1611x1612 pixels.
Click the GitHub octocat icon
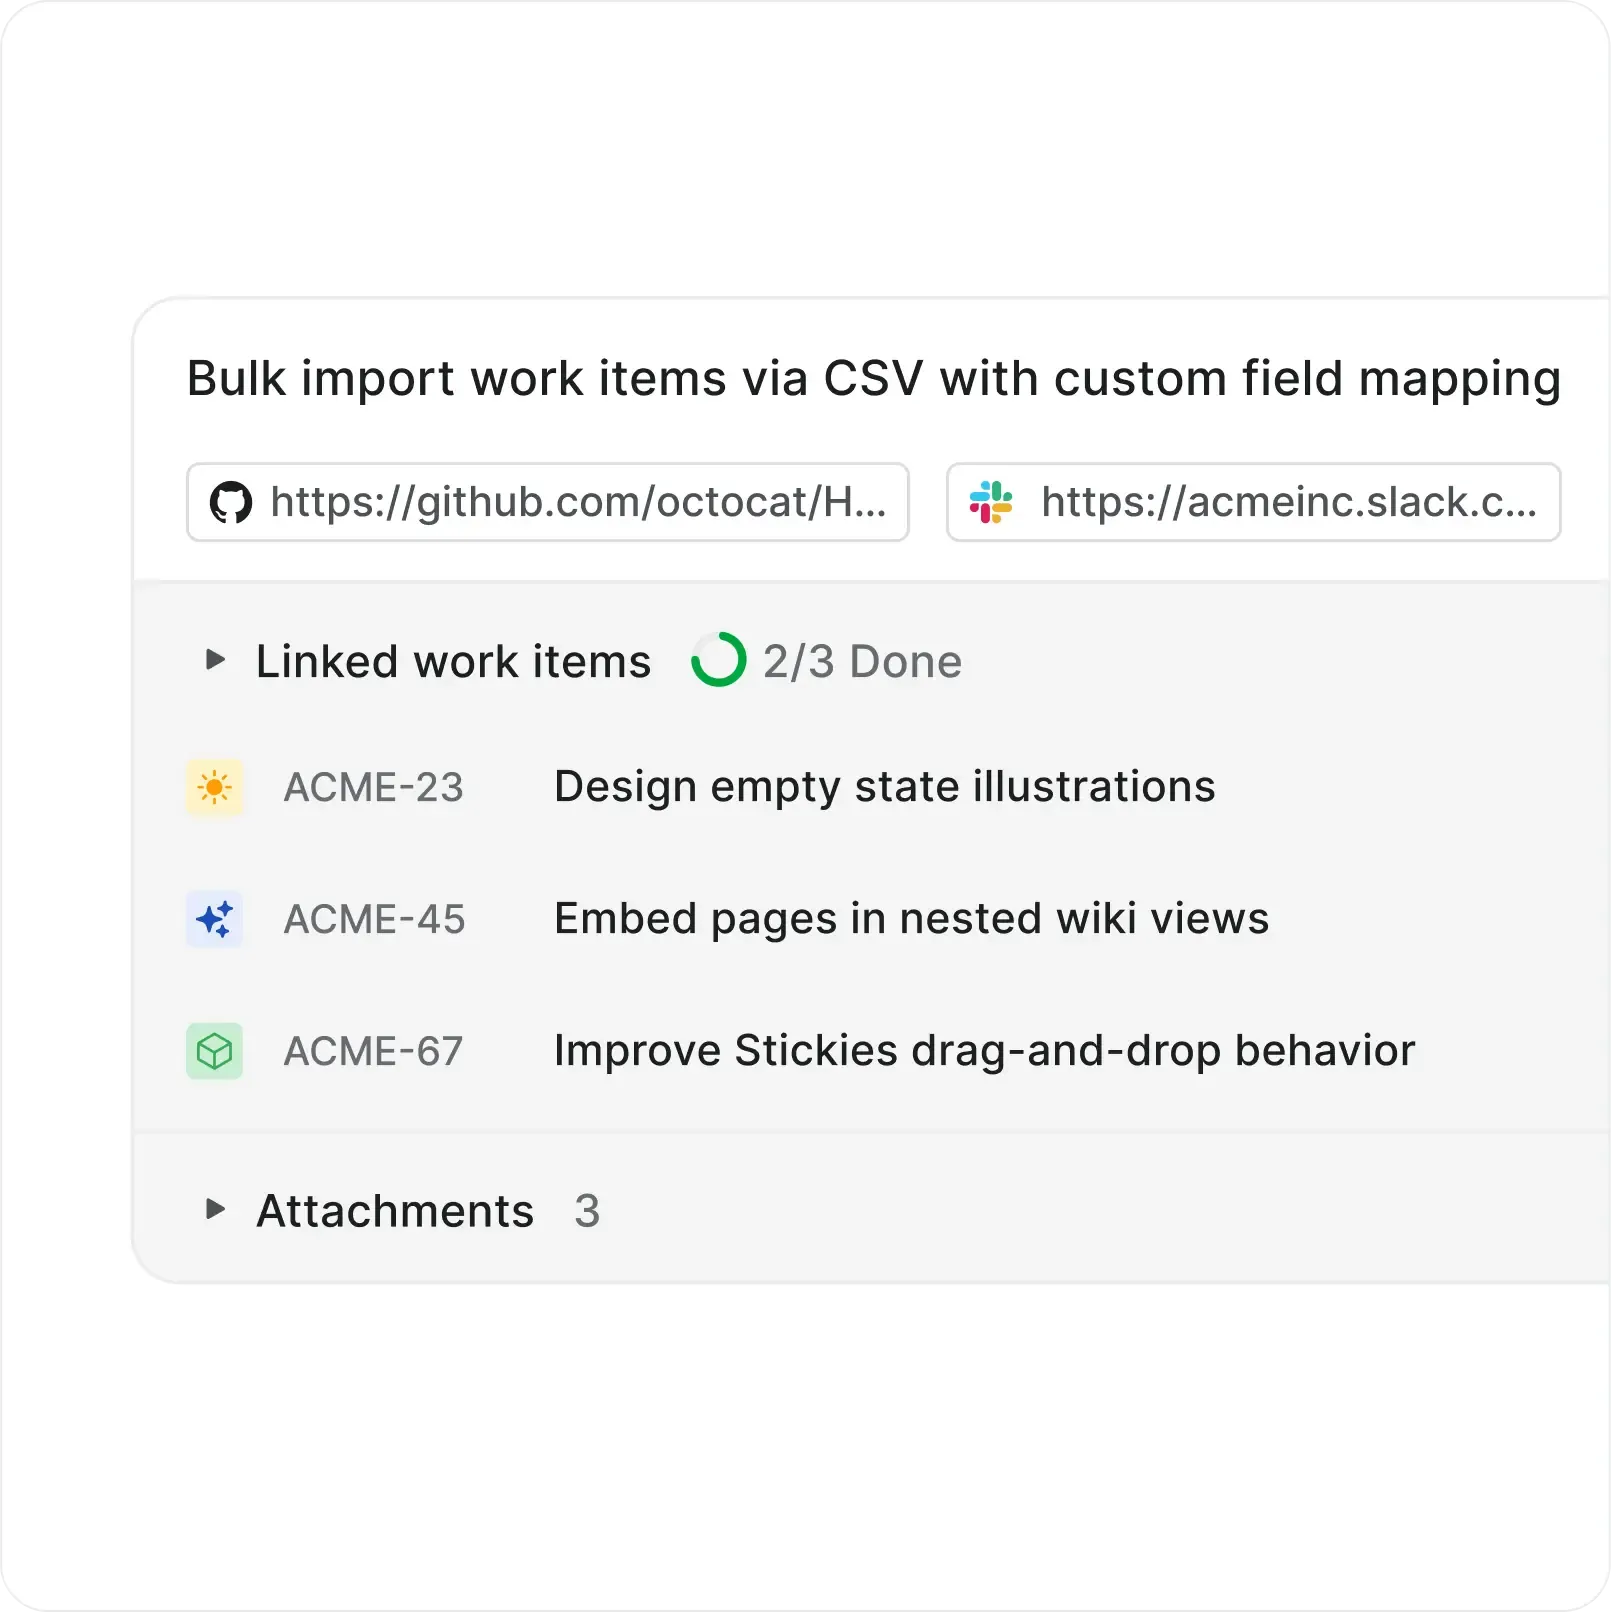[x=230, y=502]
